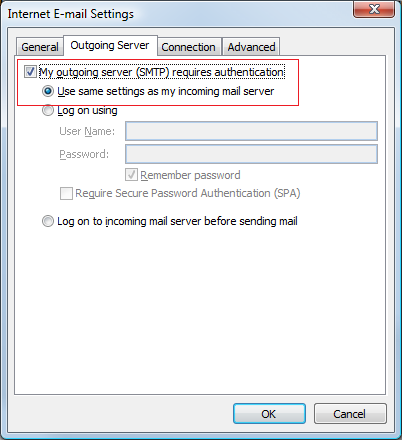Image resolution: width=403 pixels, height=440 pixels.
Task: Select the Outgoing Server tab
Action: 110,45
